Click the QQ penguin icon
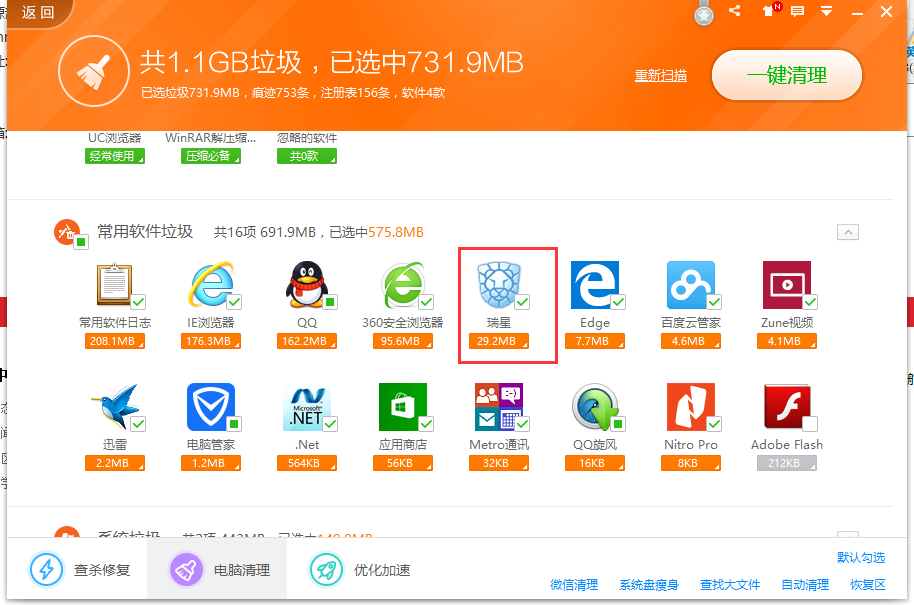The width and height of the screenshot is (914, 605). 307,284
